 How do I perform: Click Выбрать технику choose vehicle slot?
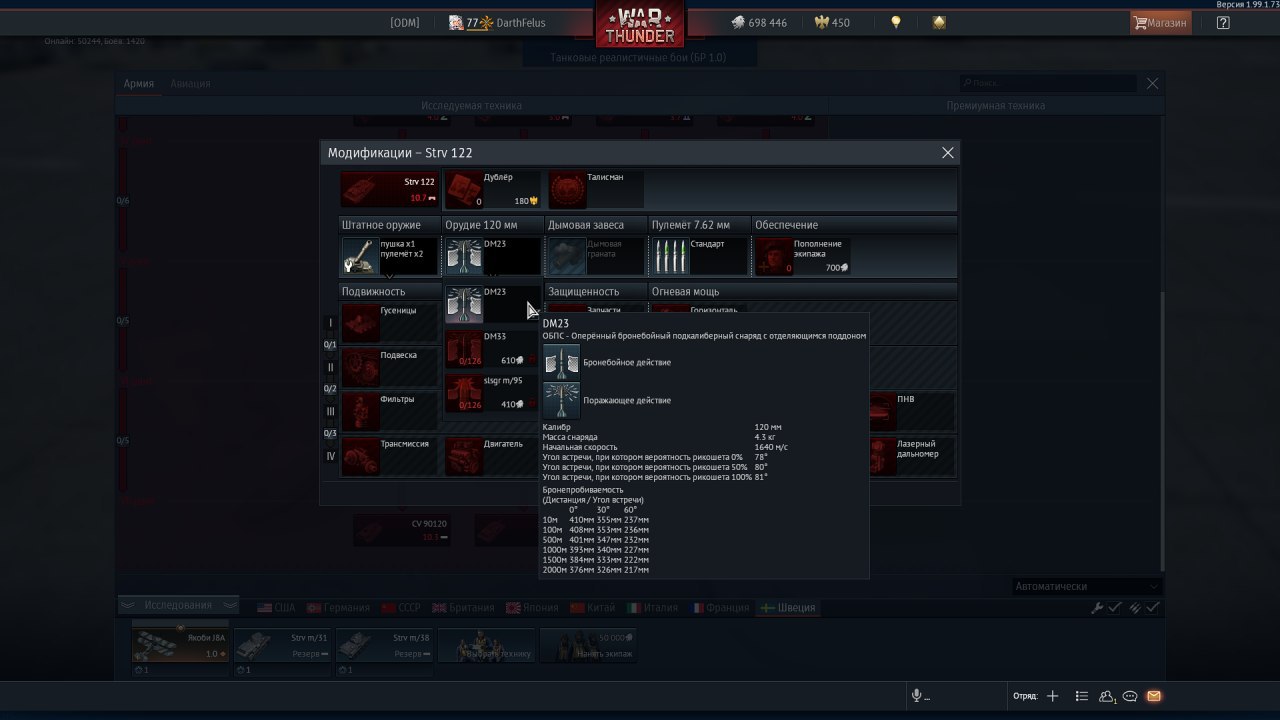486,646
